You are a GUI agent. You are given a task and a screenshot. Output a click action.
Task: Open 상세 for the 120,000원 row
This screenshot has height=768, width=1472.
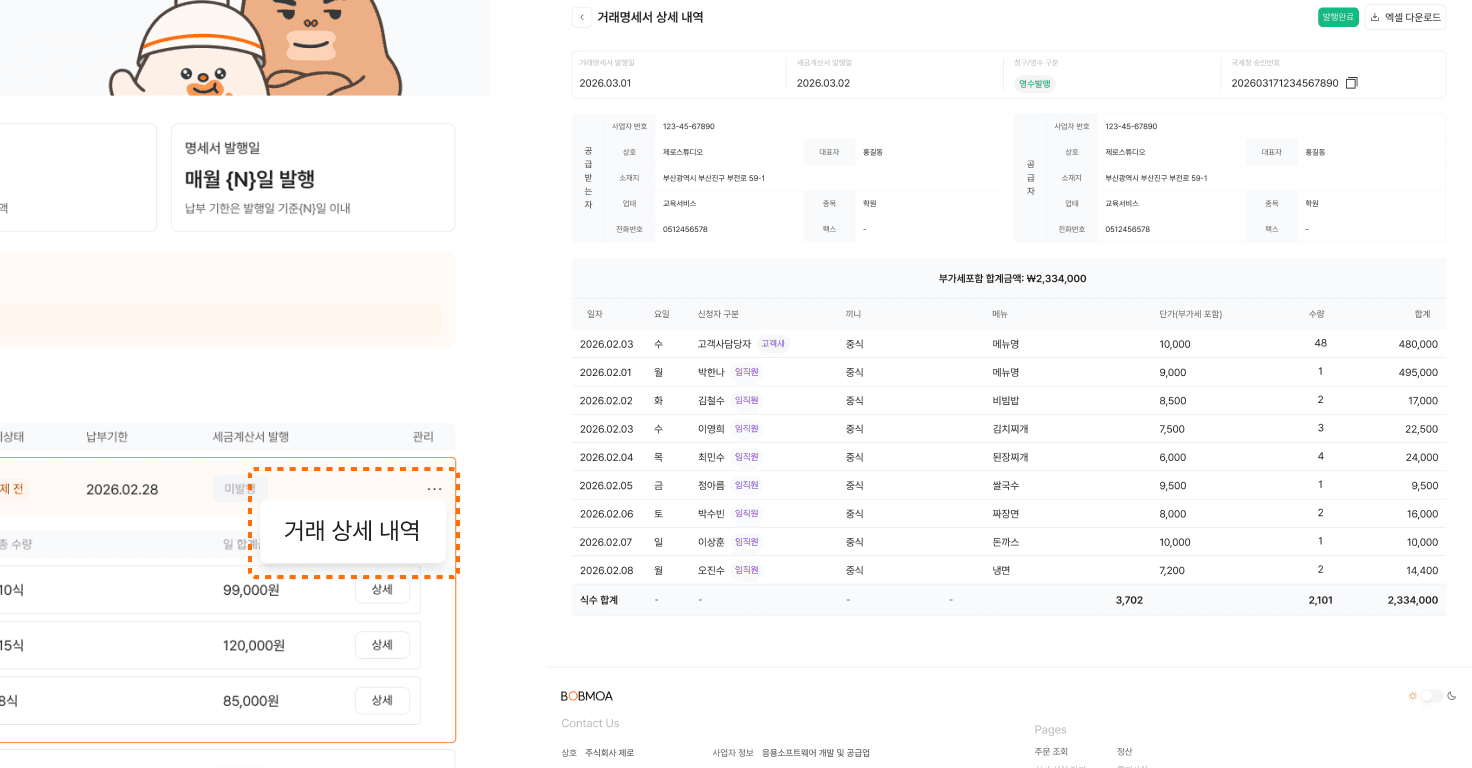382,645
